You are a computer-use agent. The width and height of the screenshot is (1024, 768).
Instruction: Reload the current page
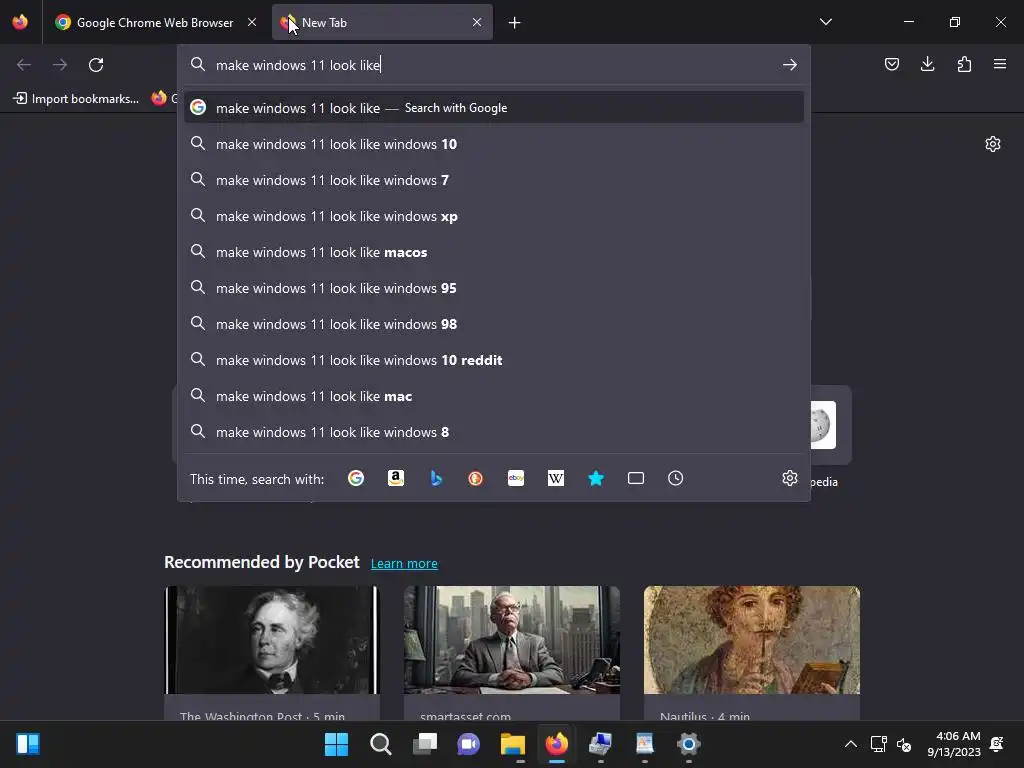(x=96, y=65)
